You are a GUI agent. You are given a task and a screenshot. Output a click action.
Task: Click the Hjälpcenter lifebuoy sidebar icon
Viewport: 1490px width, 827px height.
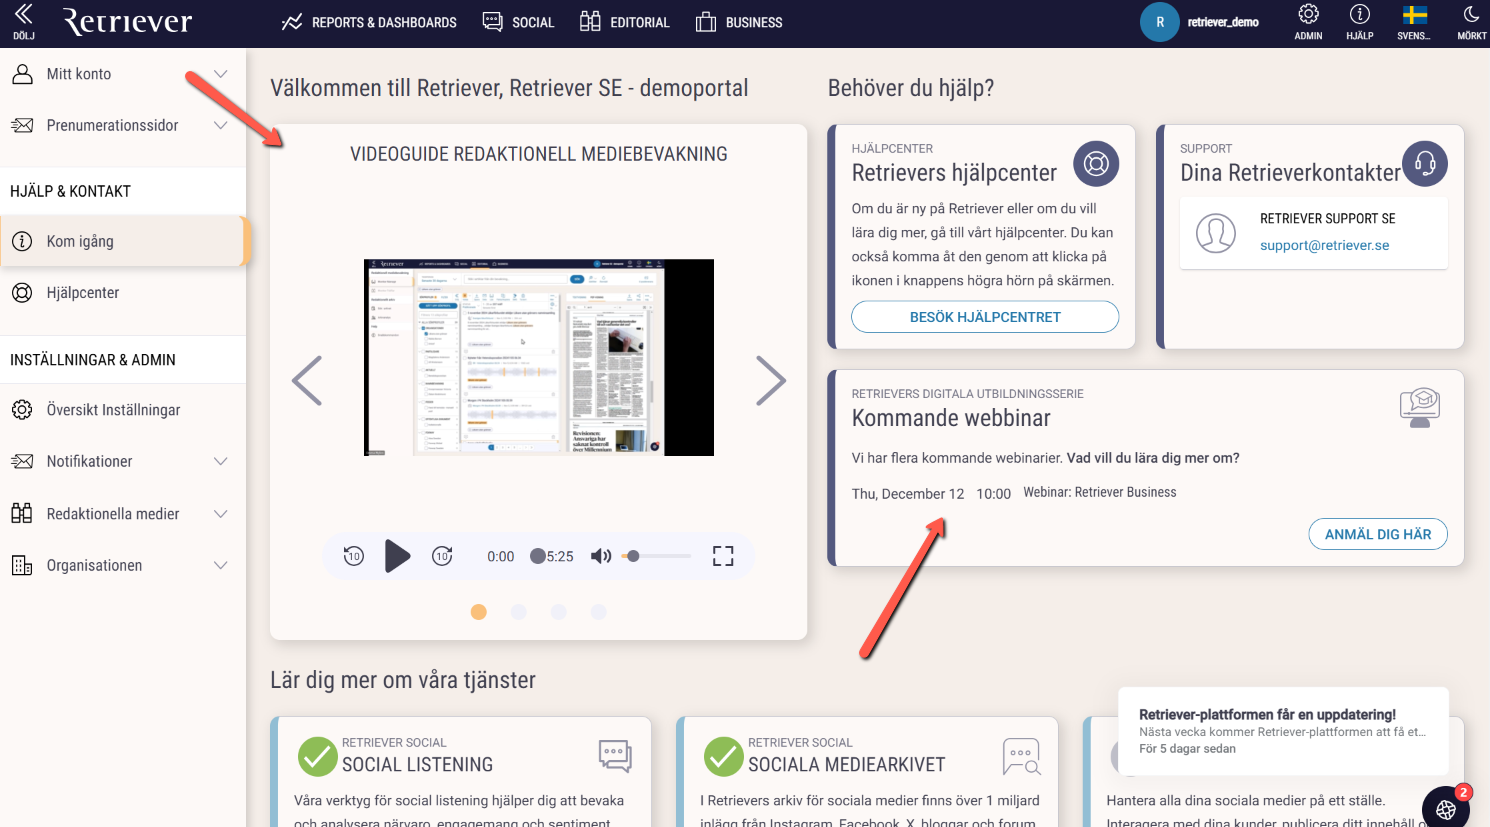point(22,292)
